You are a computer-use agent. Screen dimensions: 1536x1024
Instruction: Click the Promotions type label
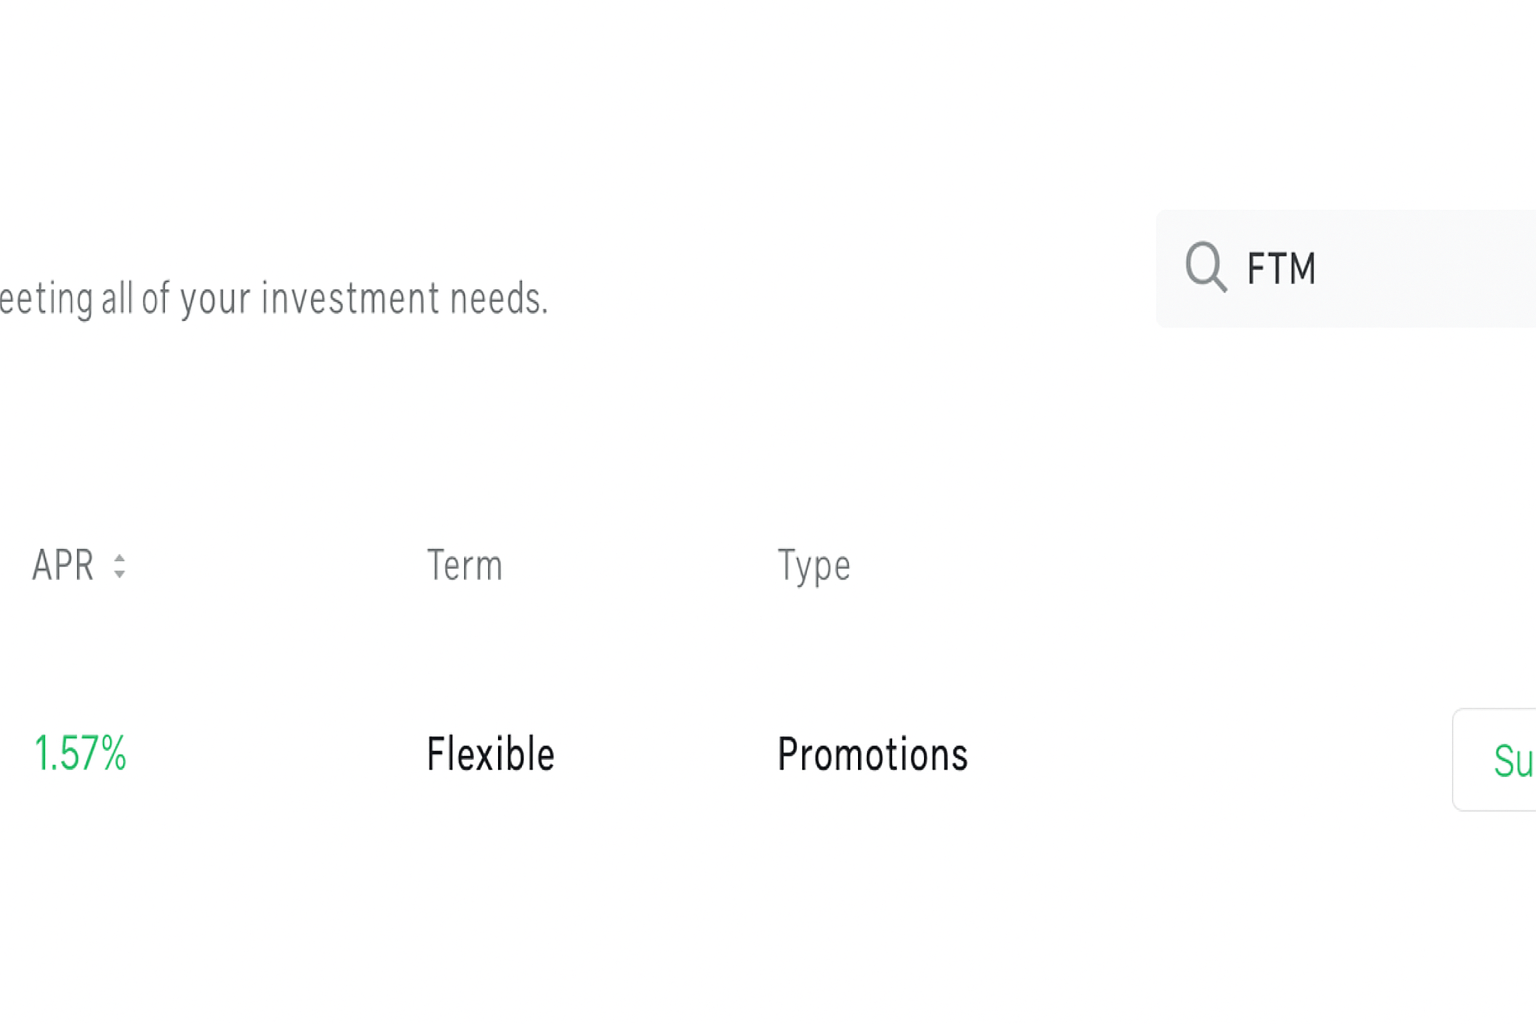[872, 754]
